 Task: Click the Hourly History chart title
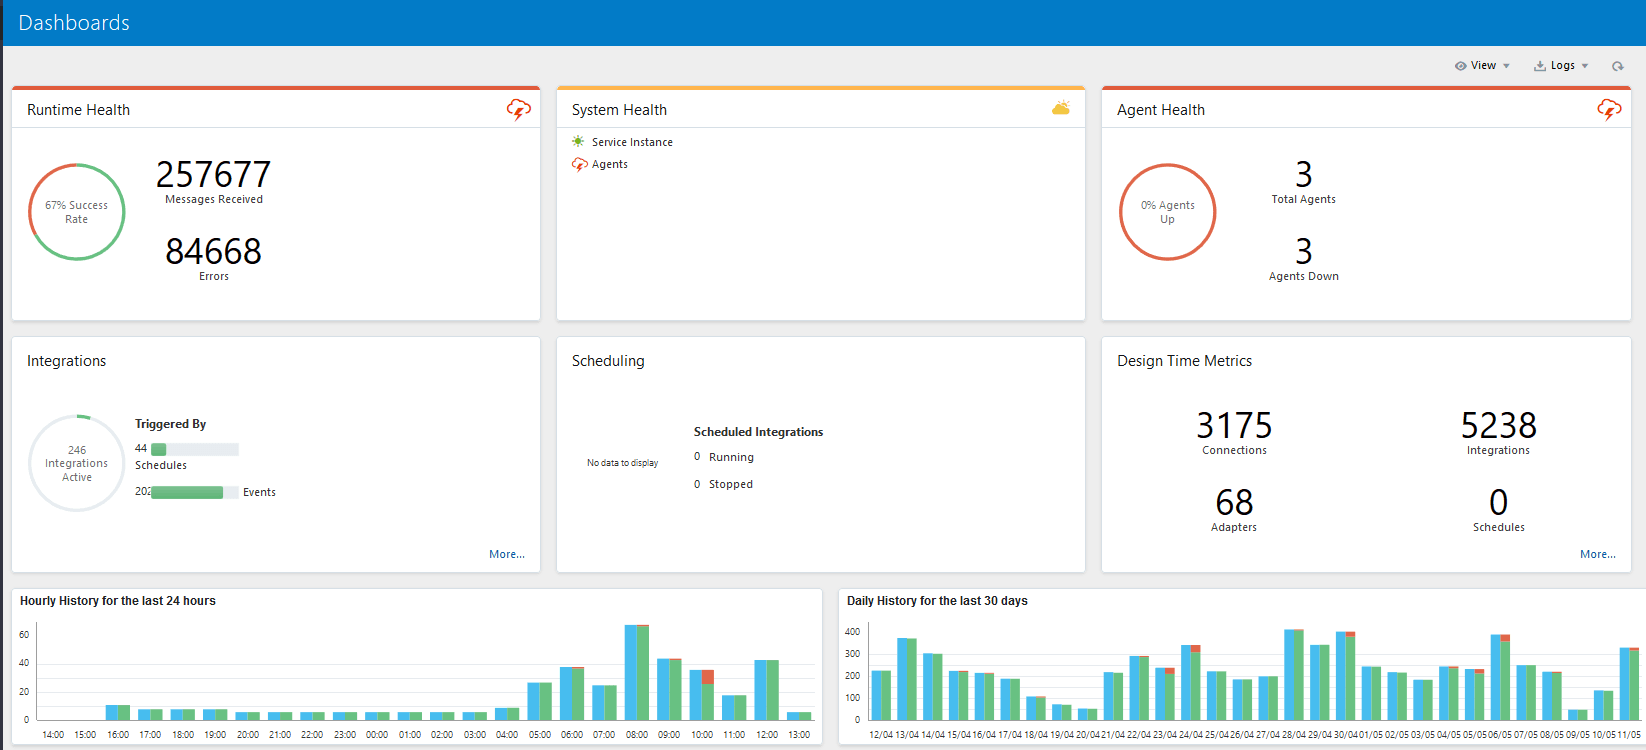tap(118, 601)
